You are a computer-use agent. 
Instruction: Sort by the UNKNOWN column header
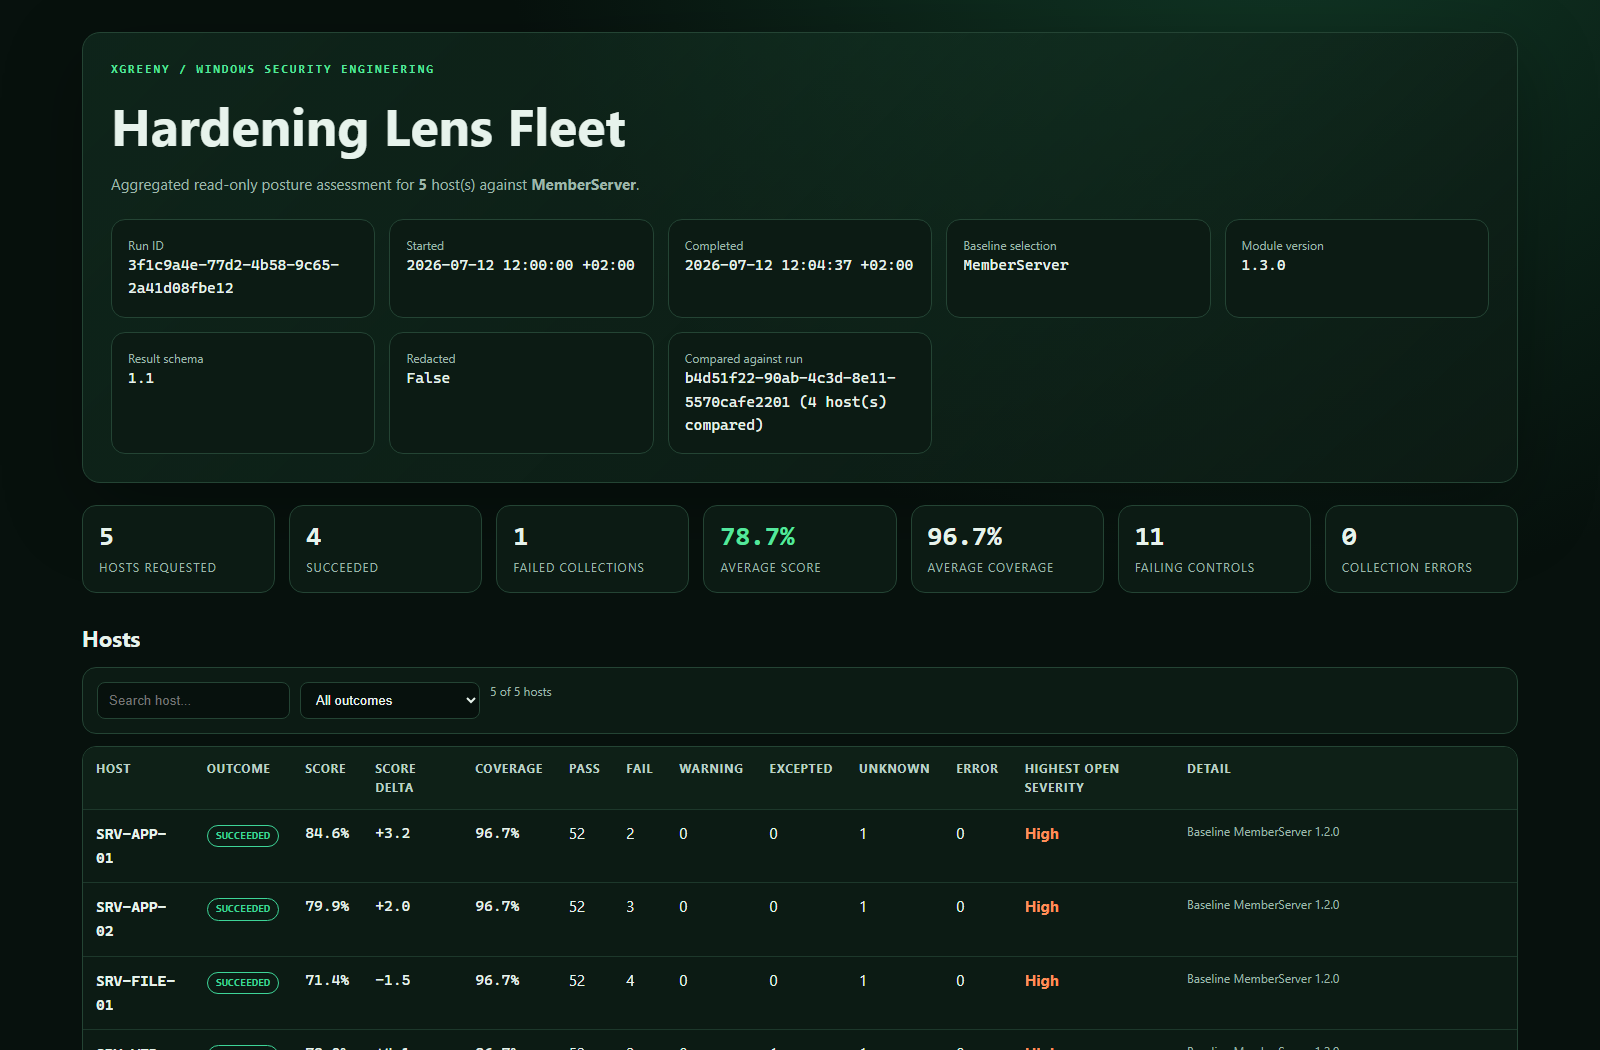click(x=894, y=769)
